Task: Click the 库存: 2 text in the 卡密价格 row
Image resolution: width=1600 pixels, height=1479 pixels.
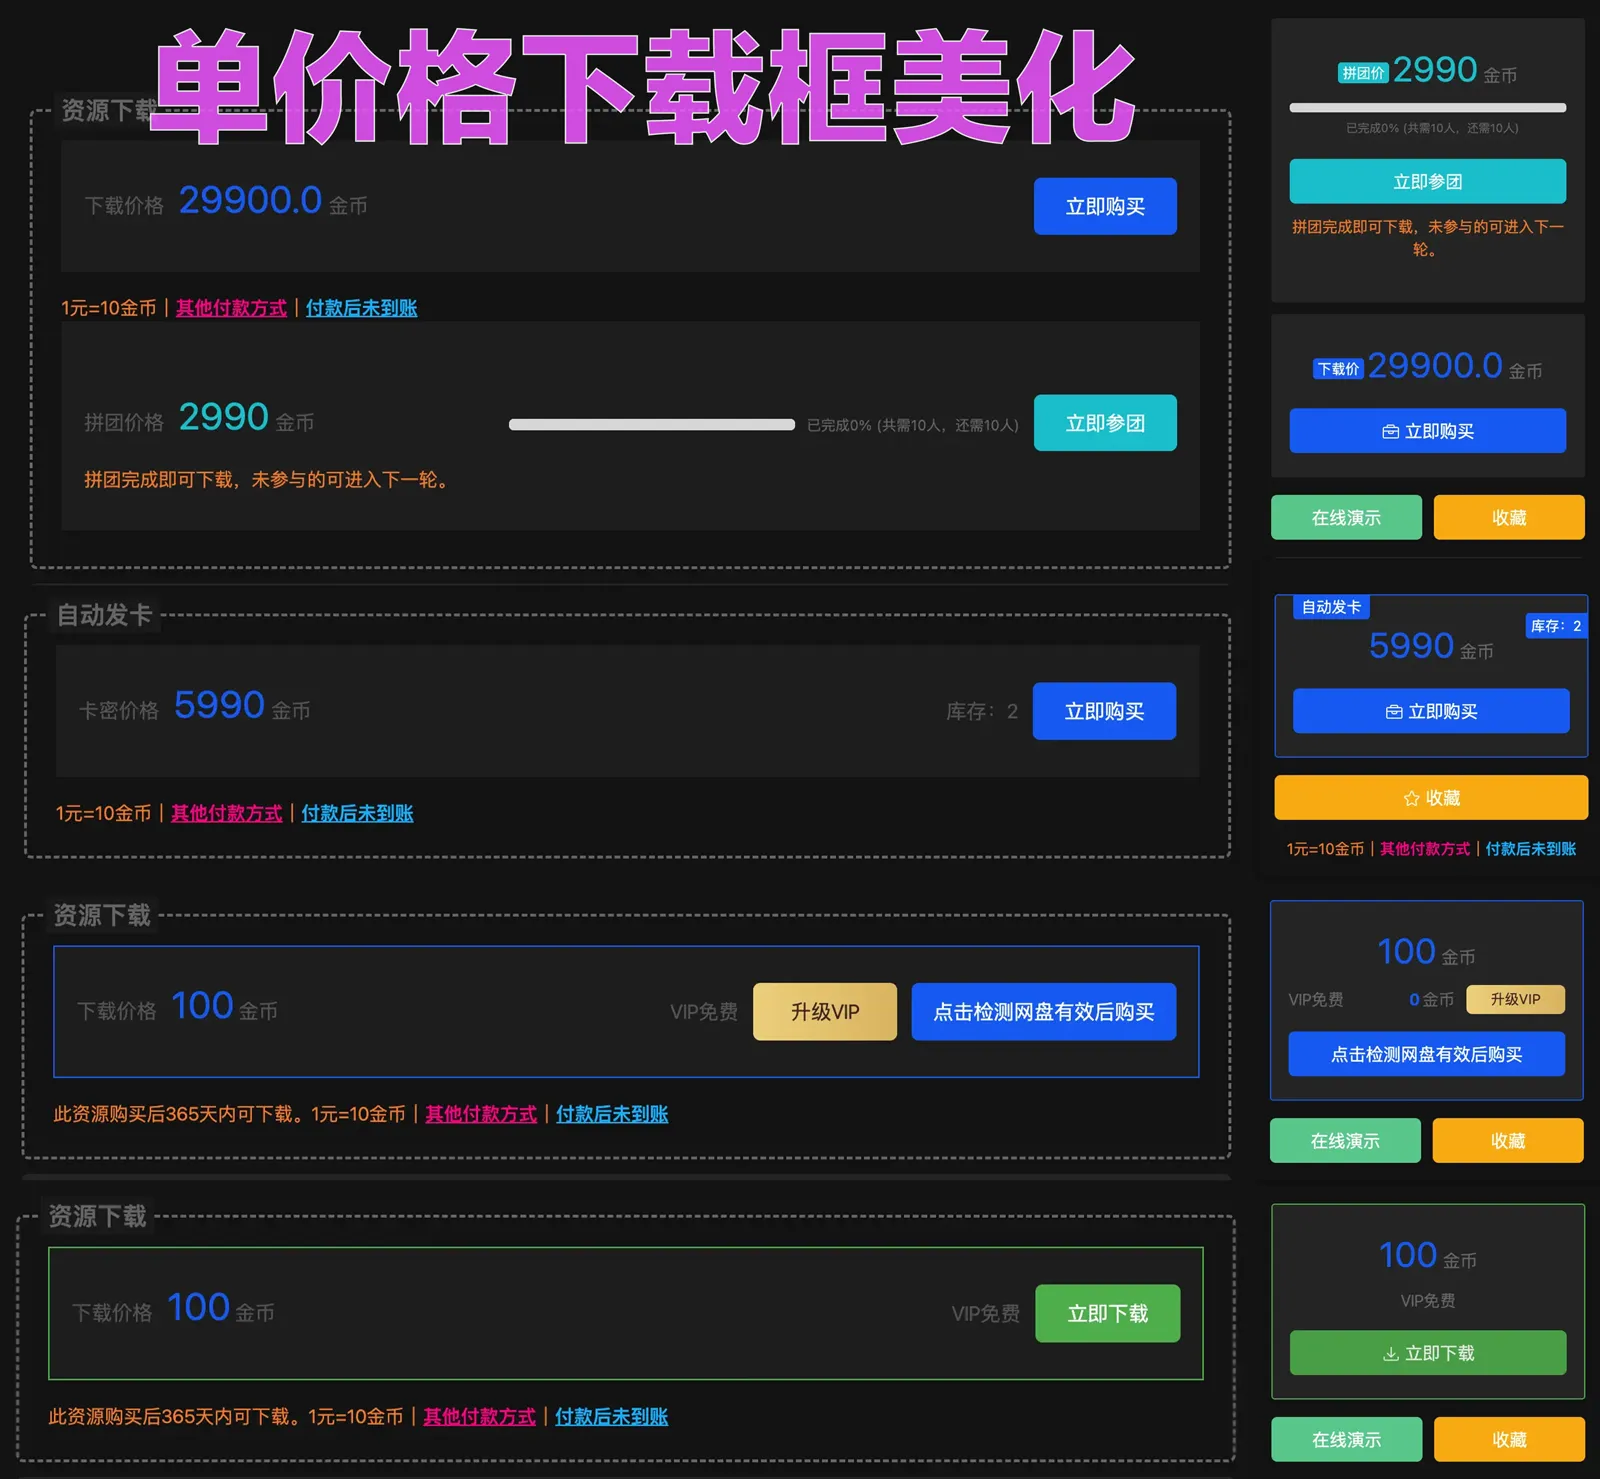Action: click(982, 711)
